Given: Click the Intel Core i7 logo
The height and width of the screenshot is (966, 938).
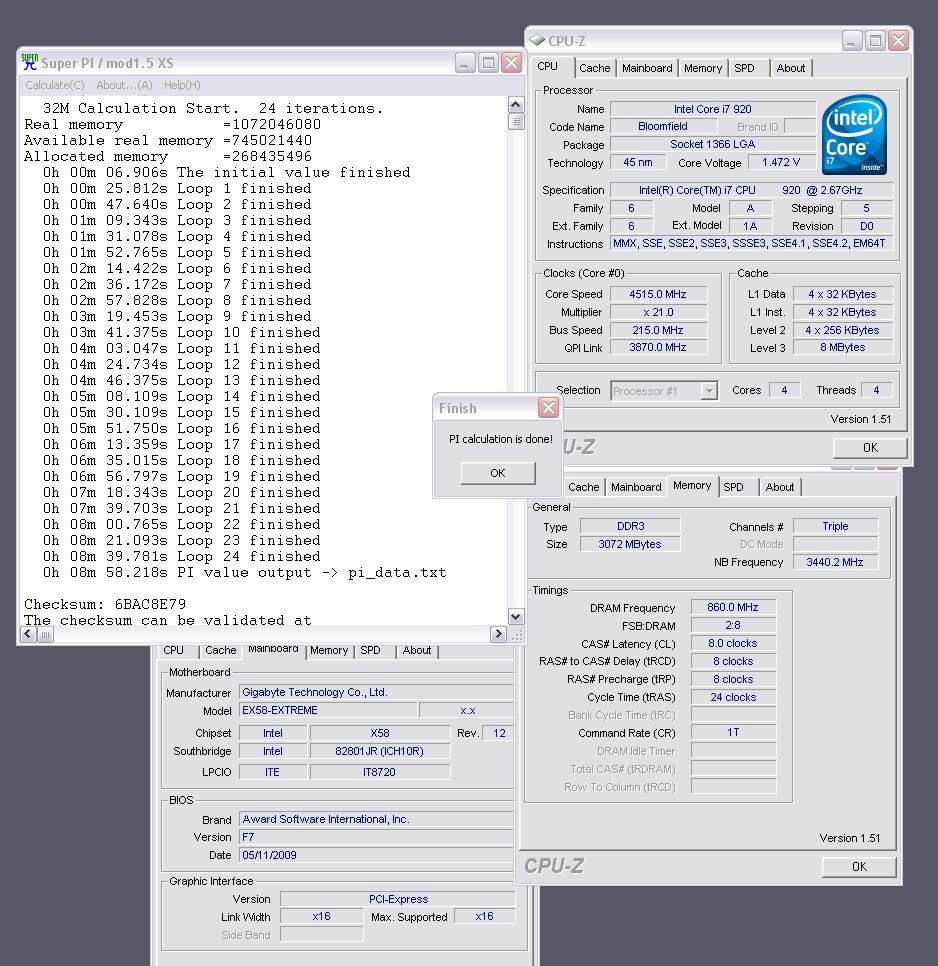Looking at the screenshot, I should (854, 135).
